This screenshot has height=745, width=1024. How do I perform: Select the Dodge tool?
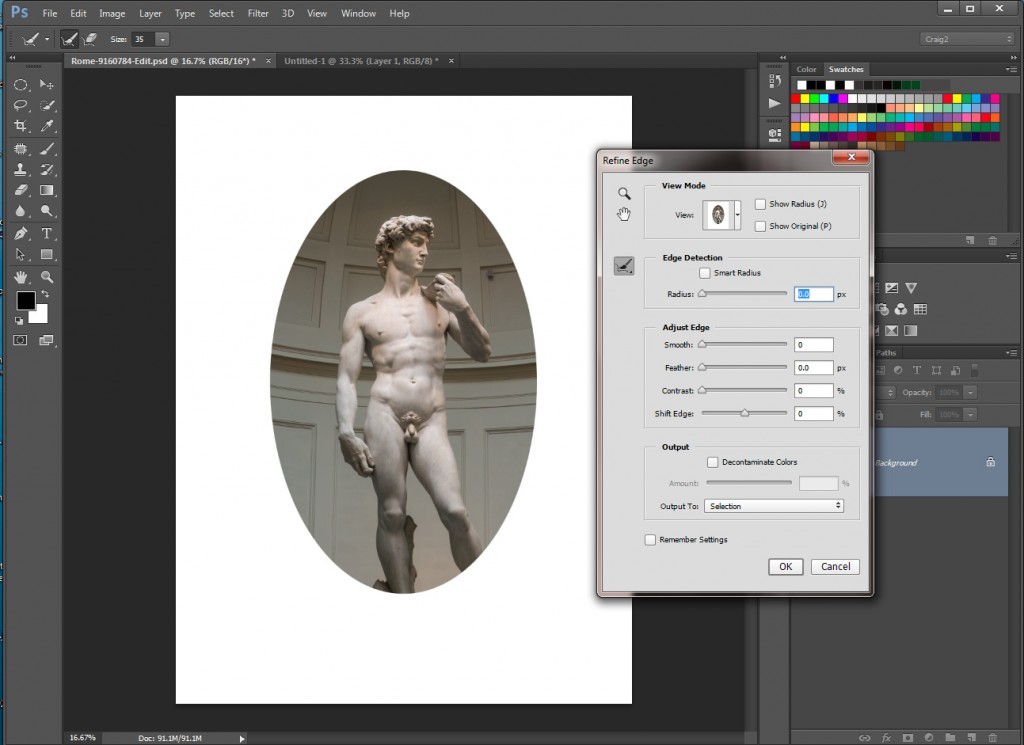46,211
